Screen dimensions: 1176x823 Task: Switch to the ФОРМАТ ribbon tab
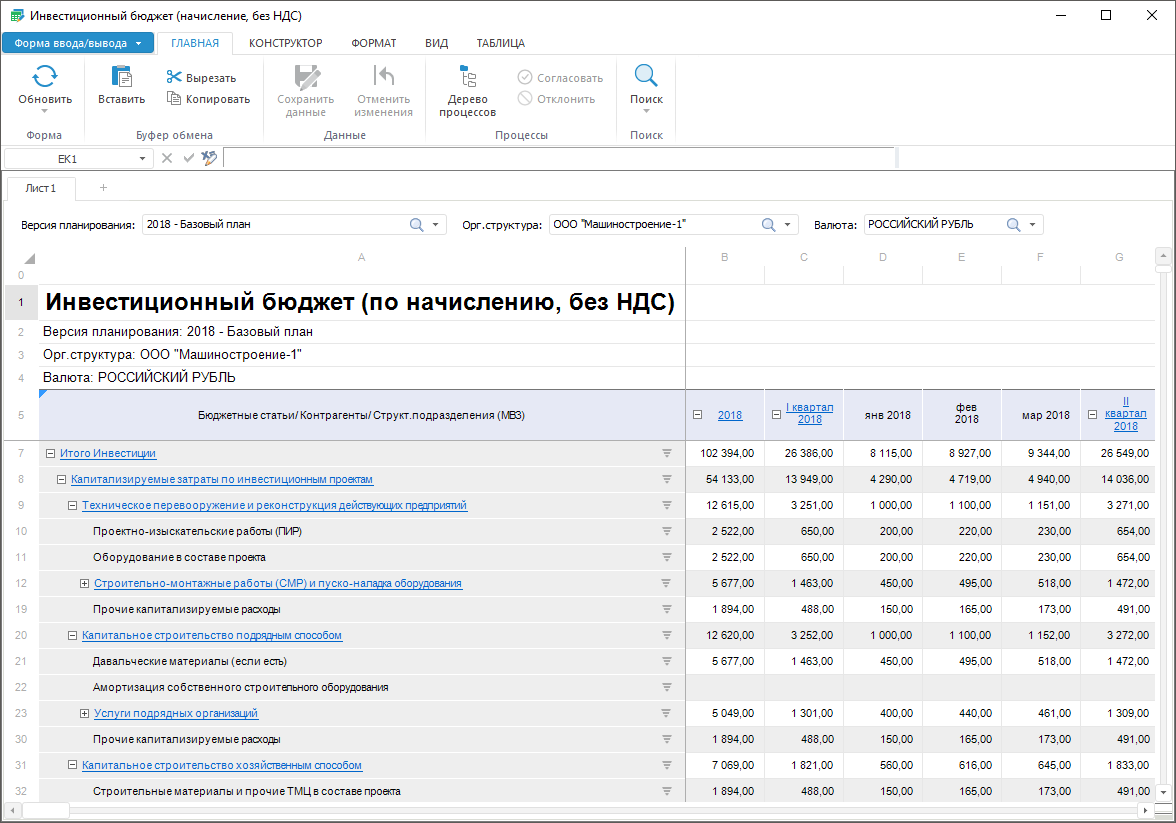tap(373, 43)
